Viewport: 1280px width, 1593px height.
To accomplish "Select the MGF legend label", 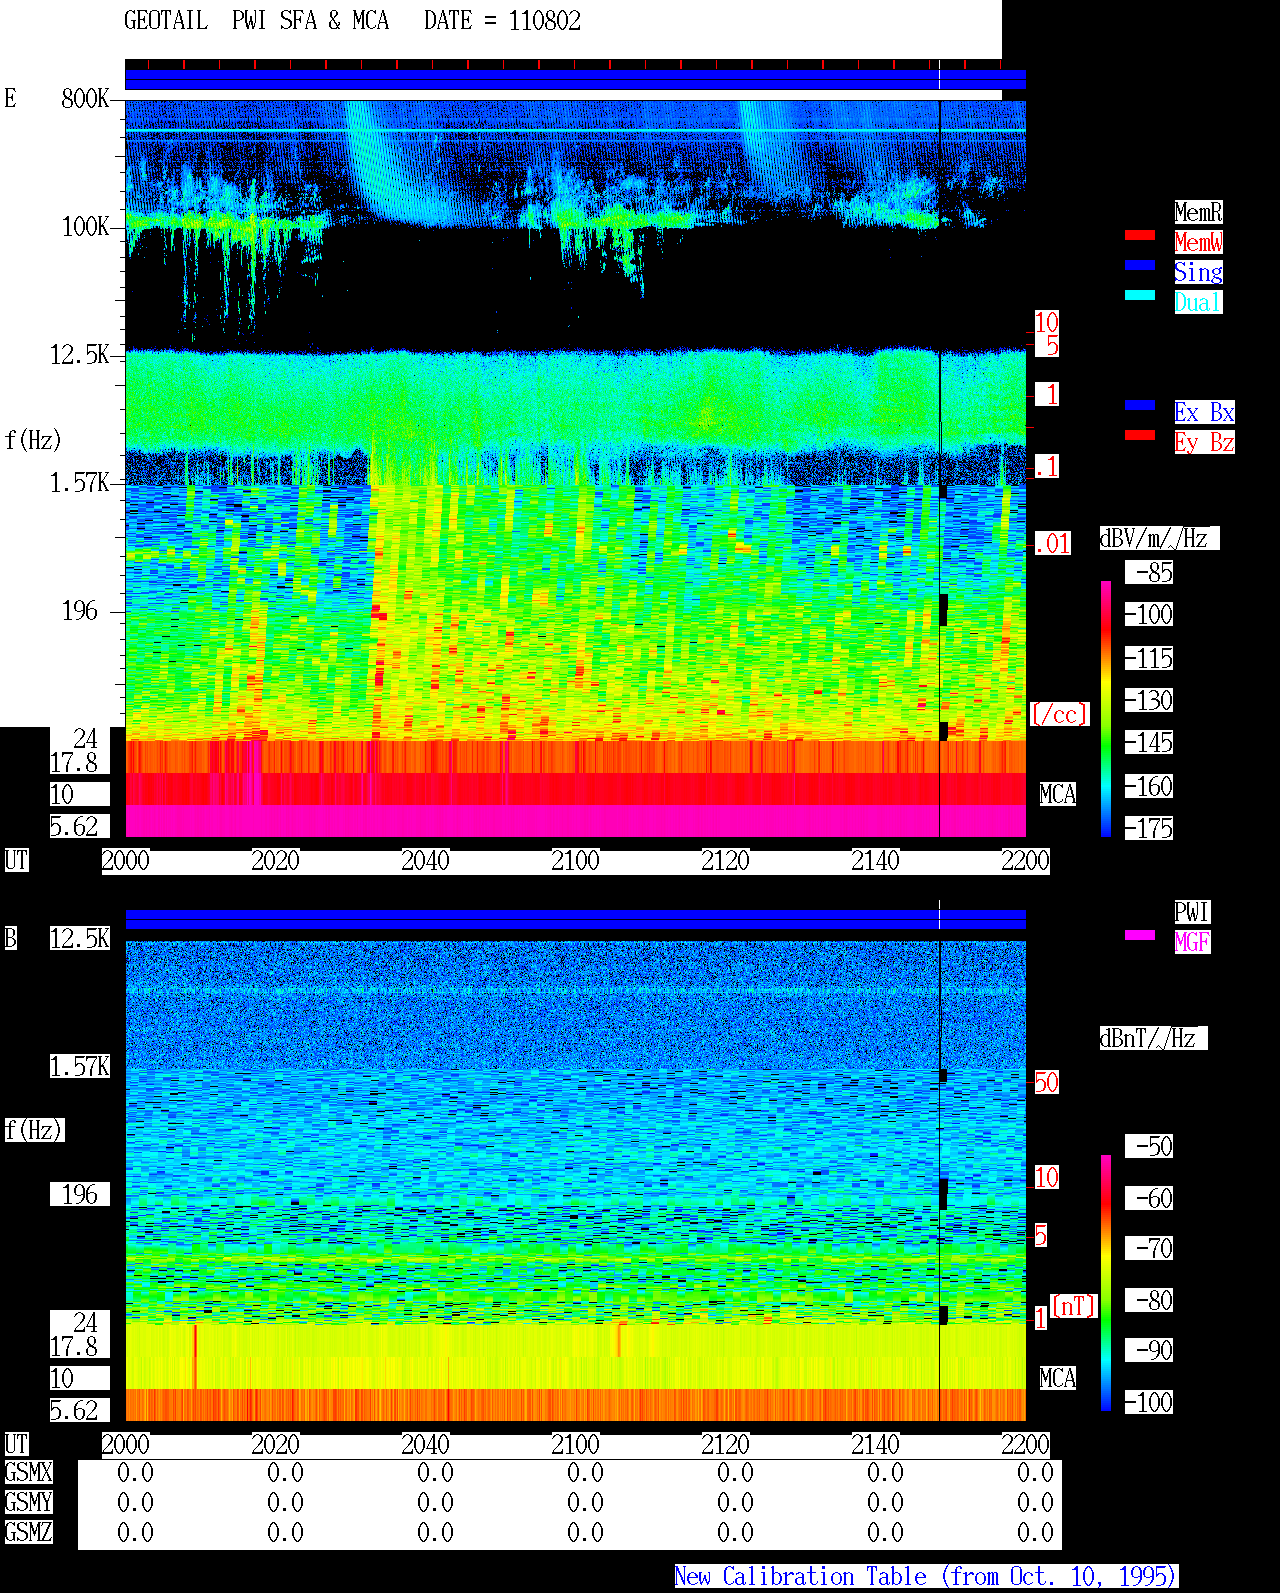I will (x=1192, y=942).
